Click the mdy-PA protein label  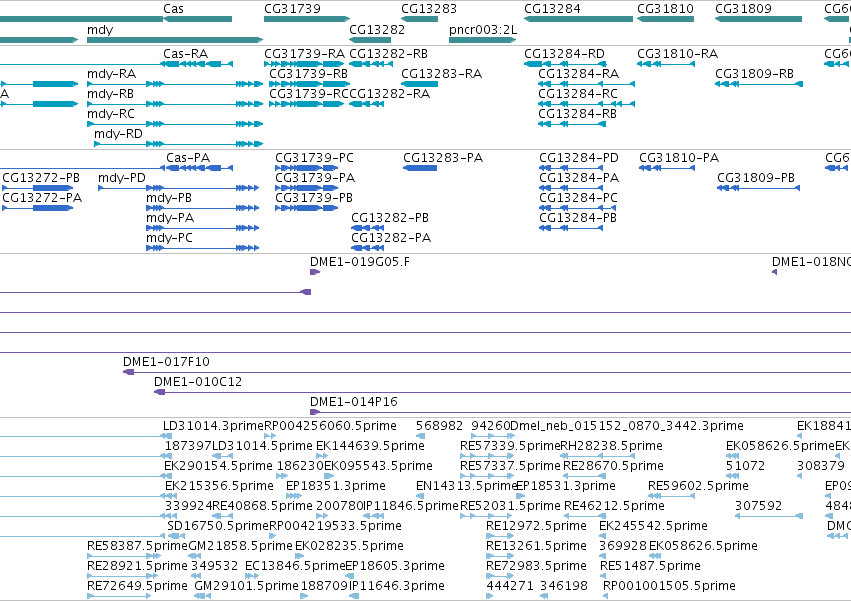tap(170, 218)
